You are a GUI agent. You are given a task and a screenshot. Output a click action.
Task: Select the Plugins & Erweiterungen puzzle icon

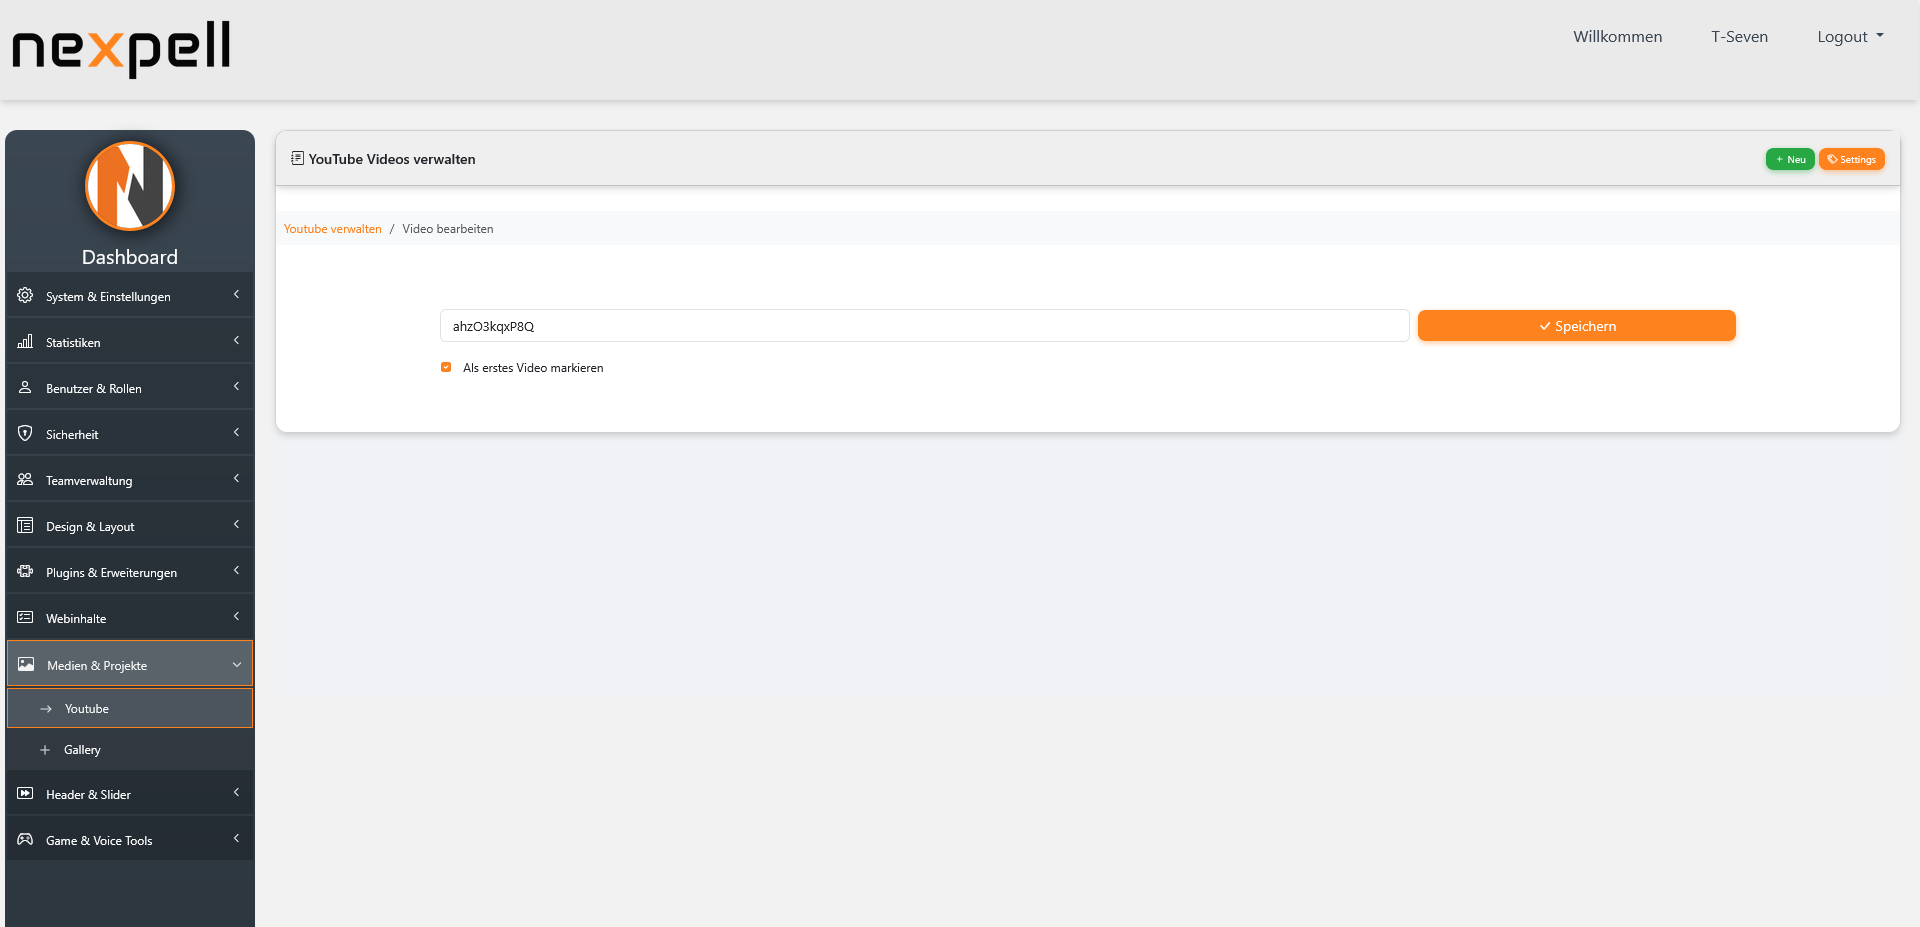(x=24, y=571)
